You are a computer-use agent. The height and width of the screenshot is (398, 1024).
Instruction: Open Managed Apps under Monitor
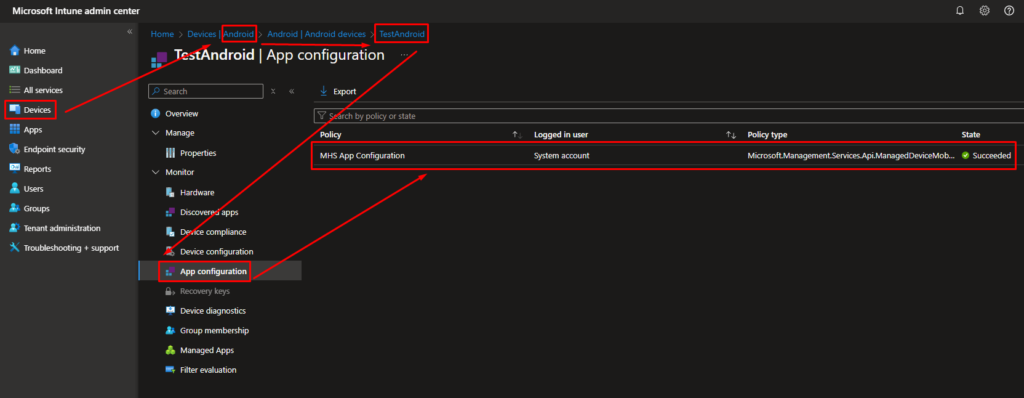[207, 350]
